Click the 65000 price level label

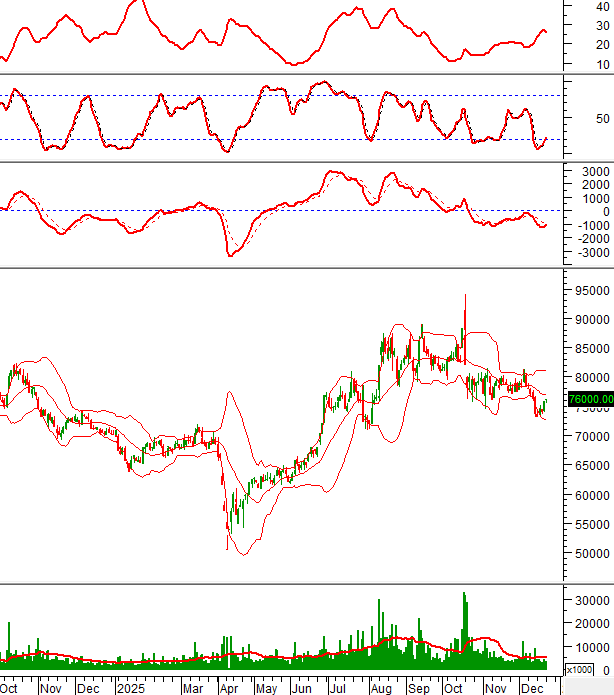click(x=590, y=466)
